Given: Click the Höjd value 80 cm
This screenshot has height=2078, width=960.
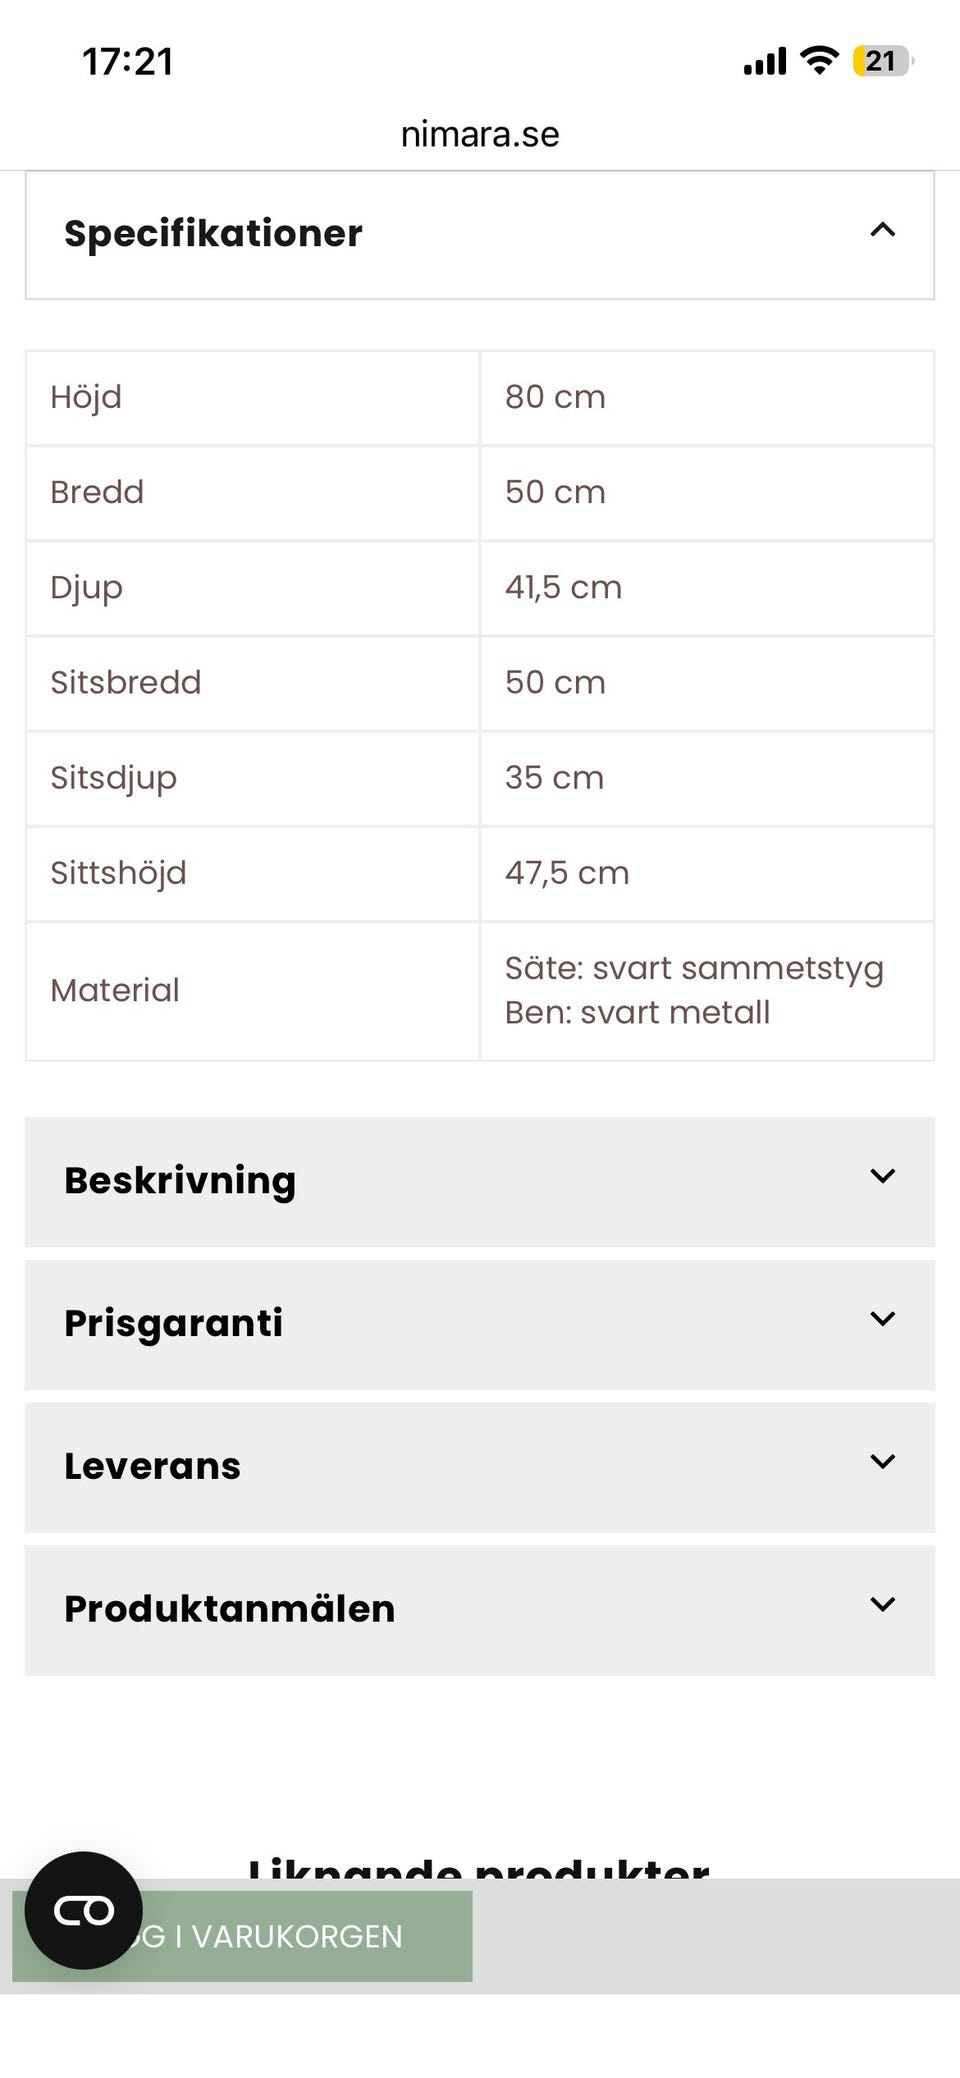Looking at the screenshot, I should 555,397.
